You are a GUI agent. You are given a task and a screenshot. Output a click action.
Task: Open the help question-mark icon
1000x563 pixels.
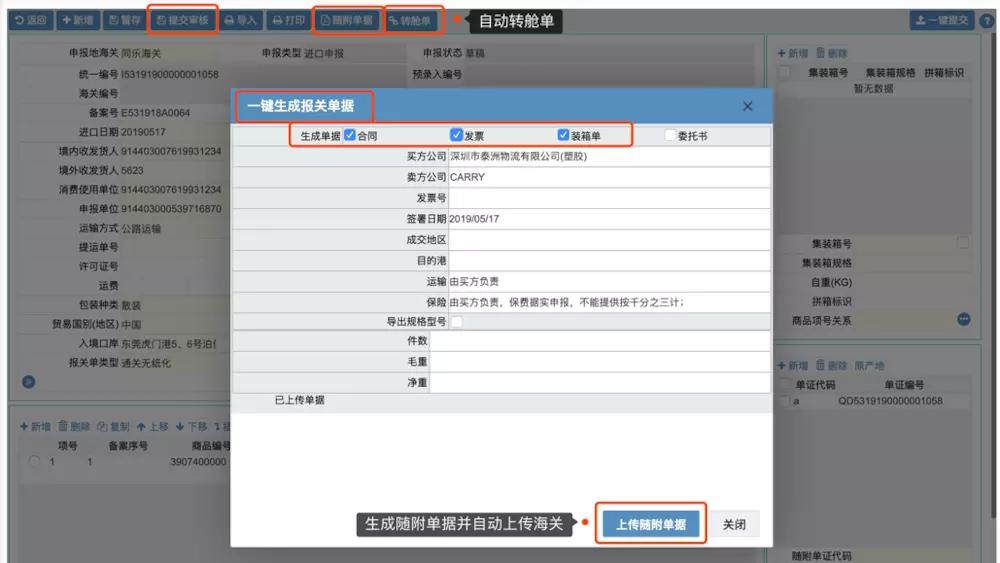(986, 20)
